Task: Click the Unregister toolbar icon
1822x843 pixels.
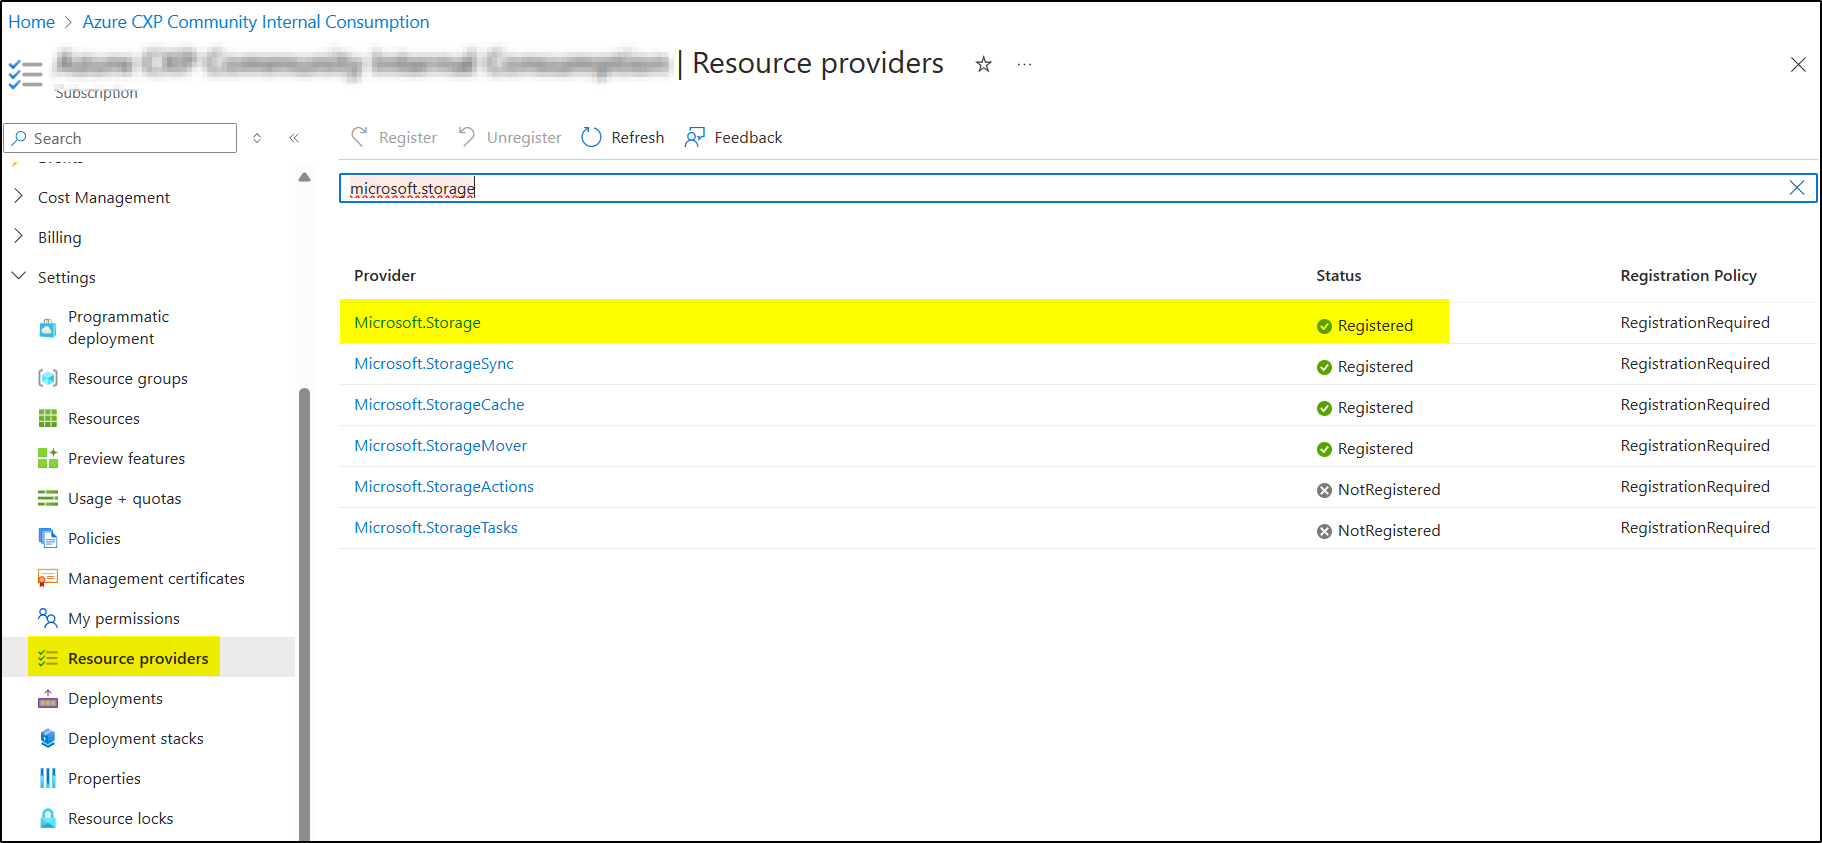Action: (x=467, y=137)
